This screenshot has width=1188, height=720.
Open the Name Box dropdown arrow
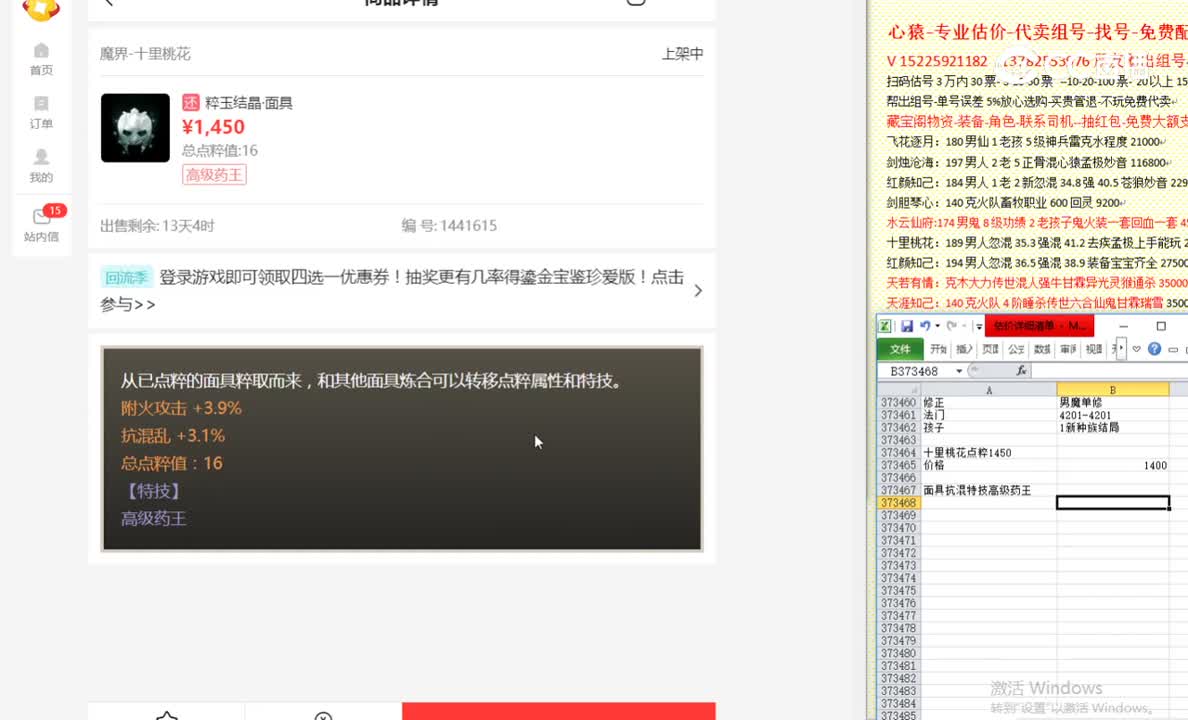tap(959, 371)
